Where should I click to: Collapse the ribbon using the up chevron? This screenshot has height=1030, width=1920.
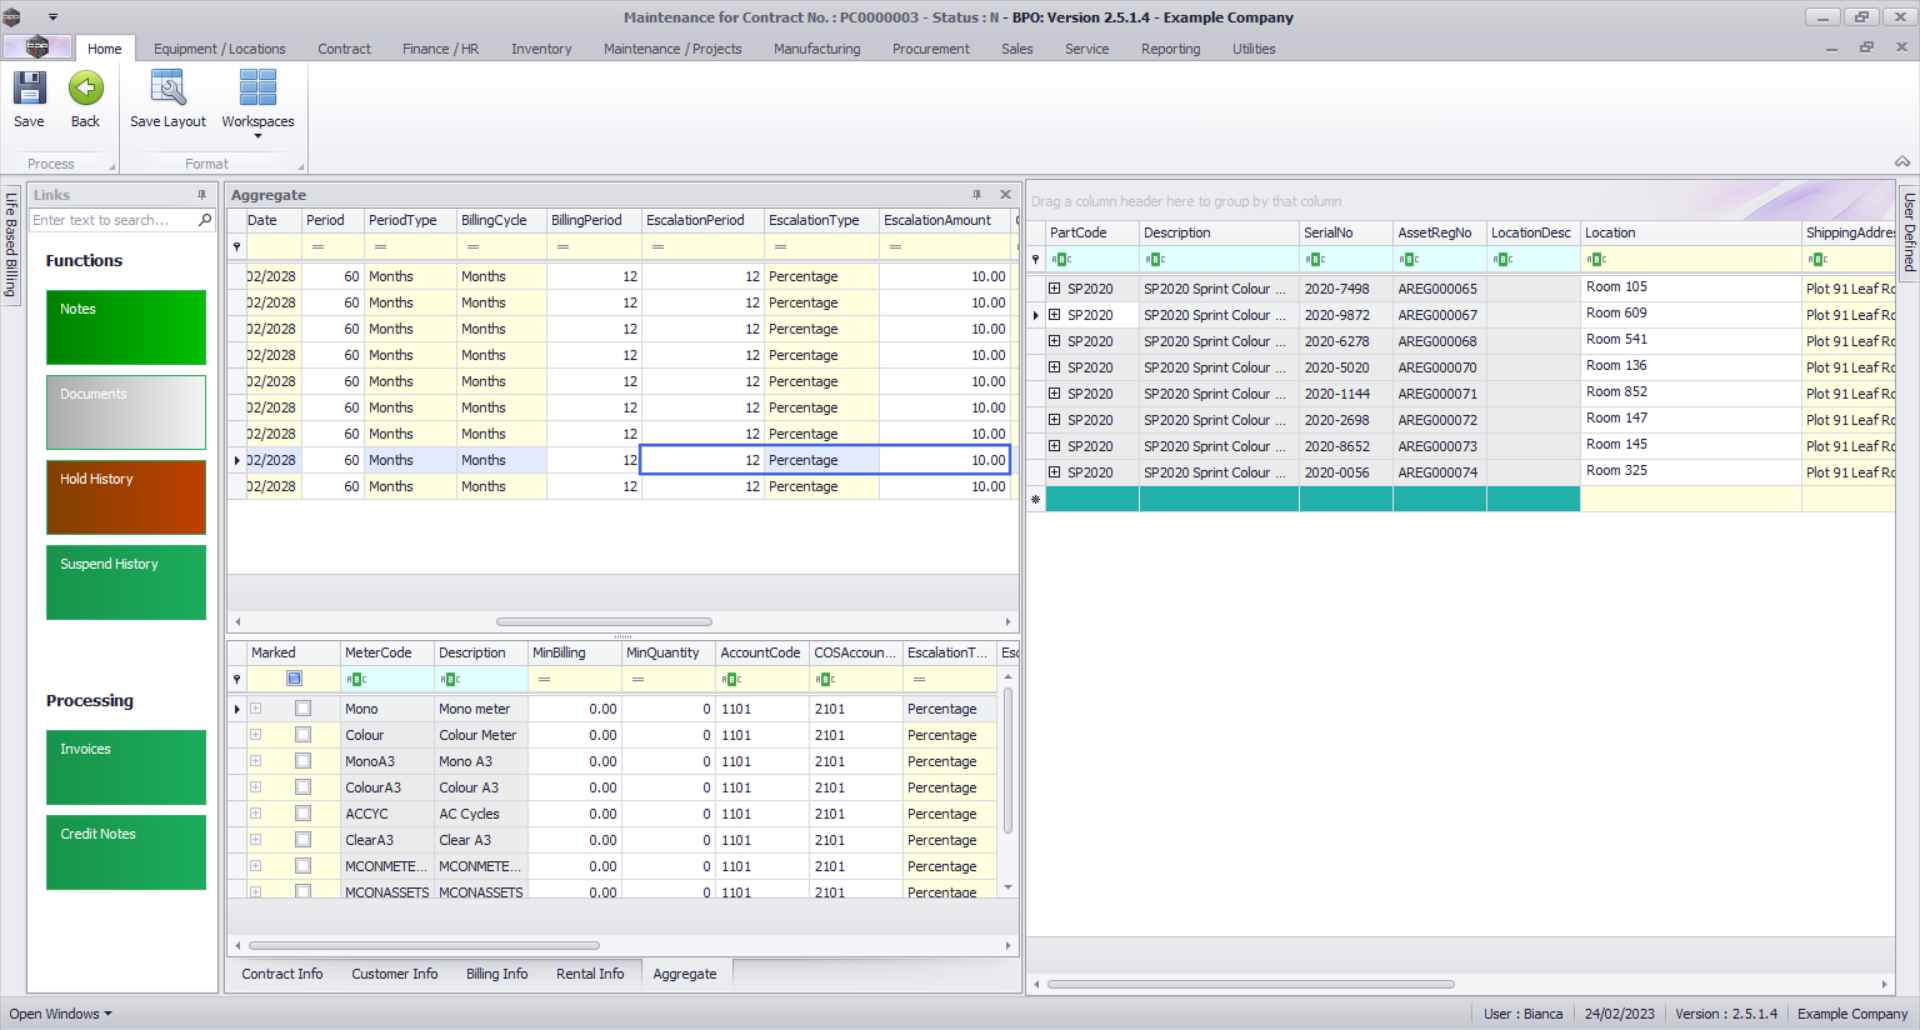click(x=1901, y=162)
